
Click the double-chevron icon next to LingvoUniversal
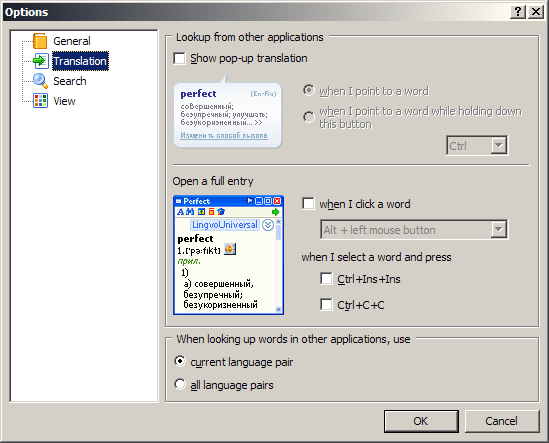tap(268, 225)
